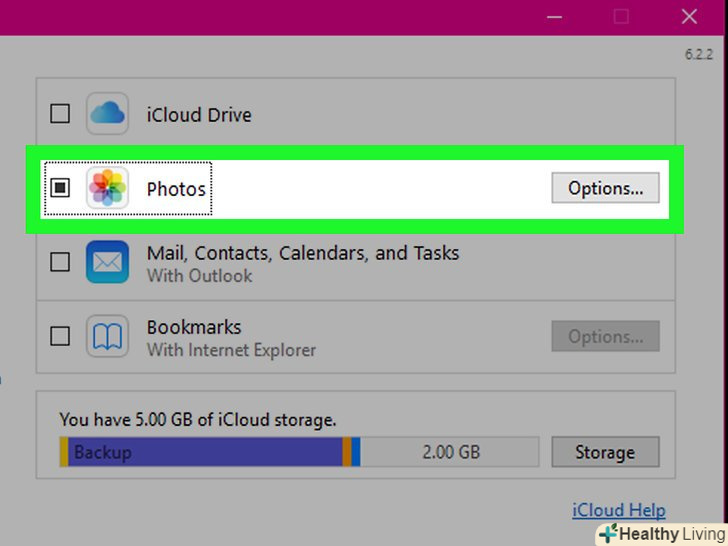Viewport: 728px width, 546px height.
Task: Click the greyed-out Bookmarks Options button
Action: (x=605, y=337)
